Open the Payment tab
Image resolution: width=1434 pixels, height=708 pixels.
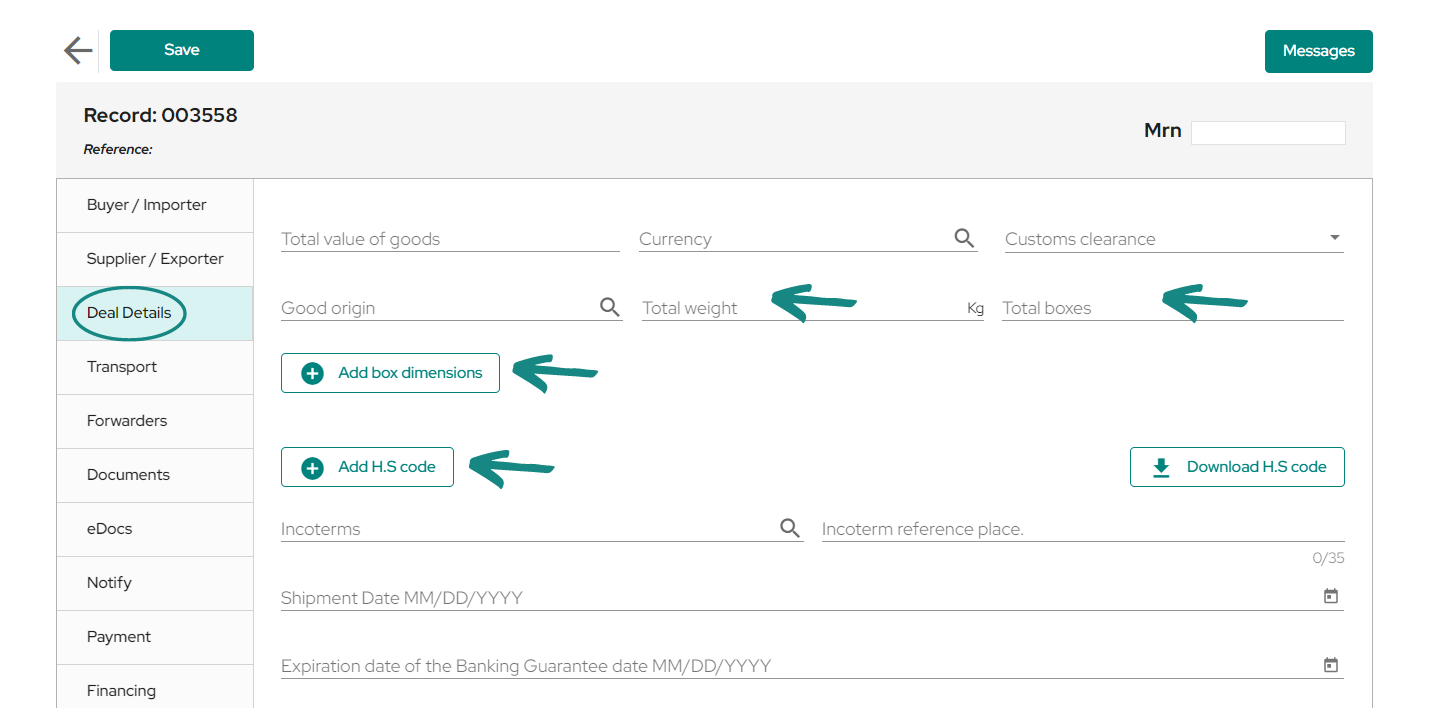pos(155,637)
